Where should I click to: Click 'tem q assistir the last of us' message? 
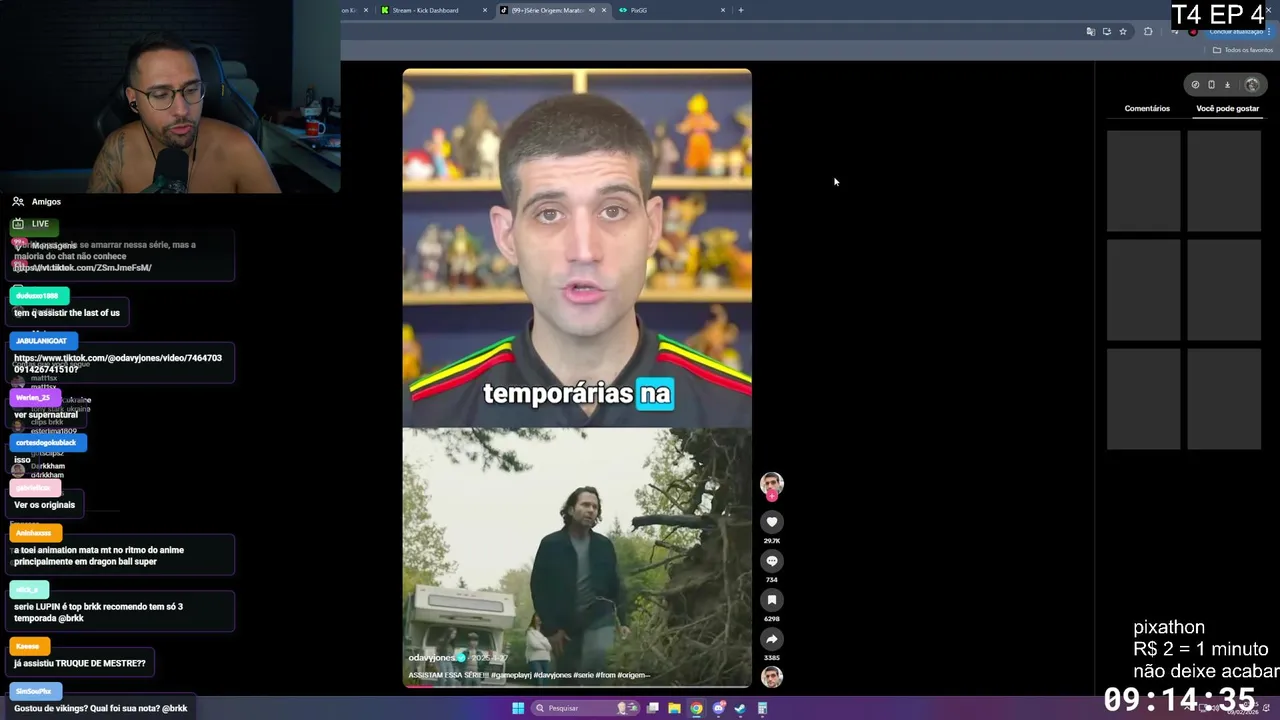point(67,313)
